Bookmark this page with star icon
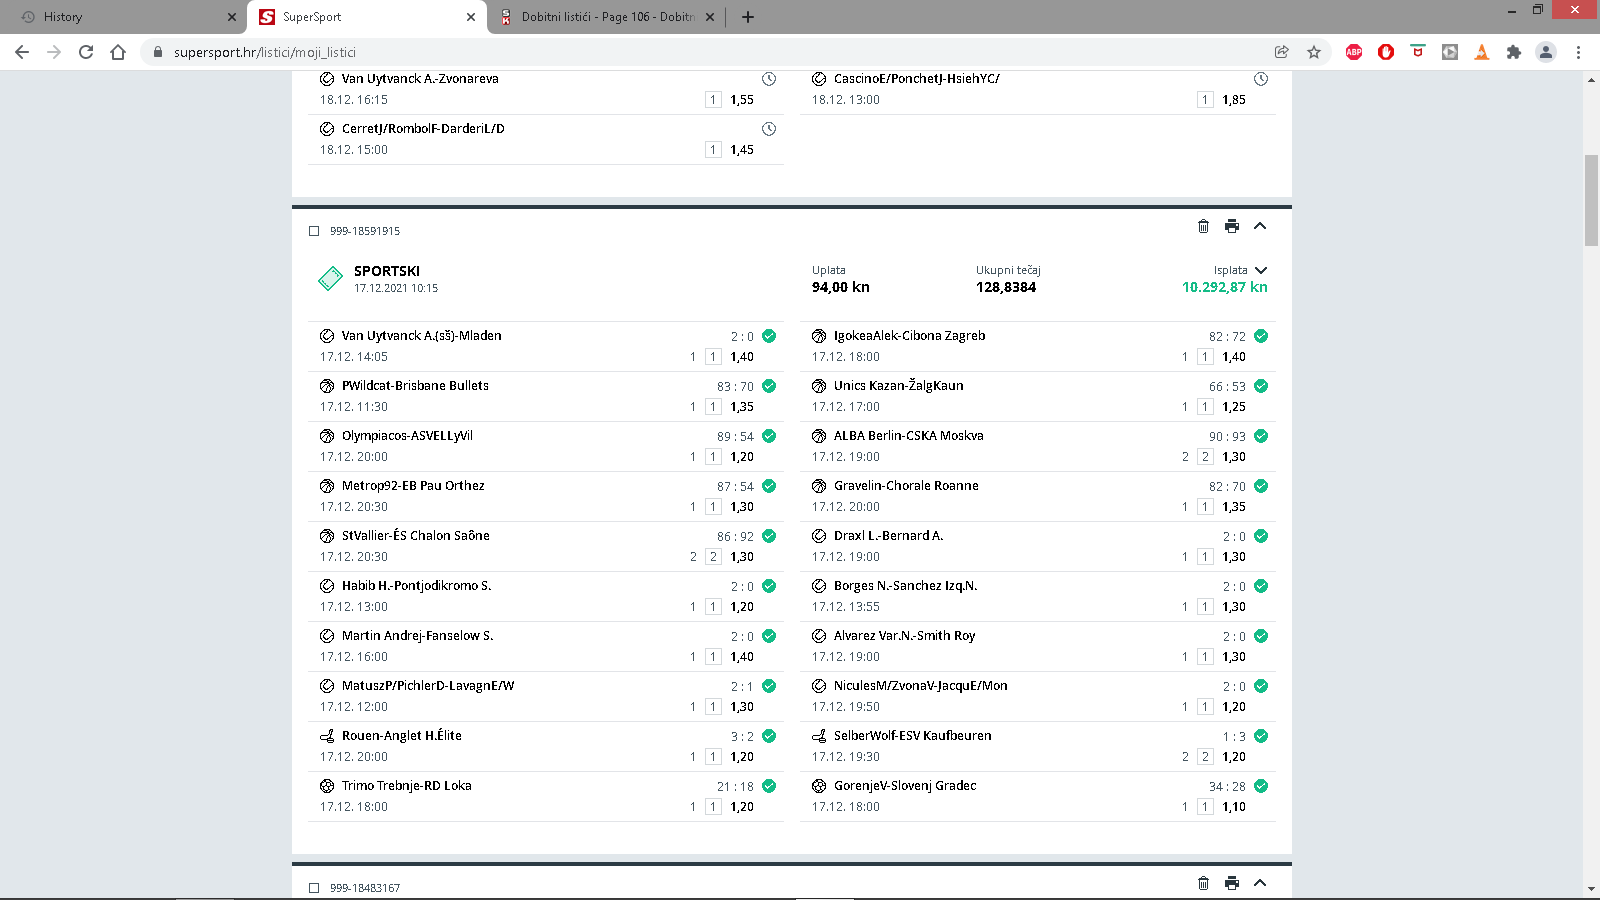This screenshot has width=1600, height=900. tap(1314, 52)
